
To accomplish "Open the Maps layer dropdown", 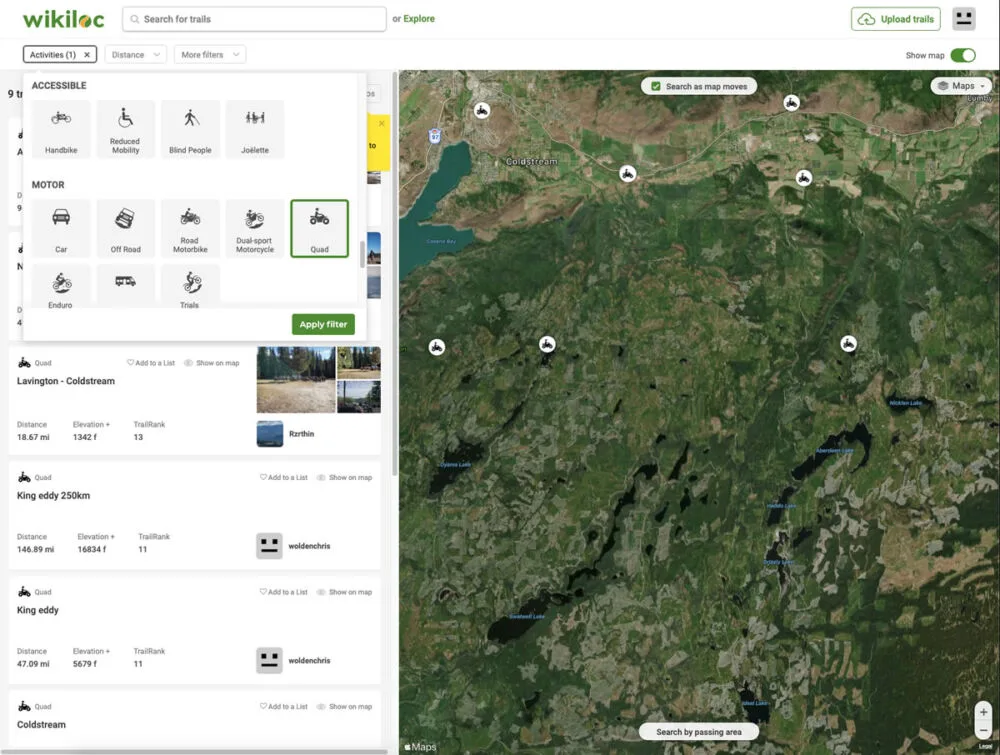I will coord(961,86).
